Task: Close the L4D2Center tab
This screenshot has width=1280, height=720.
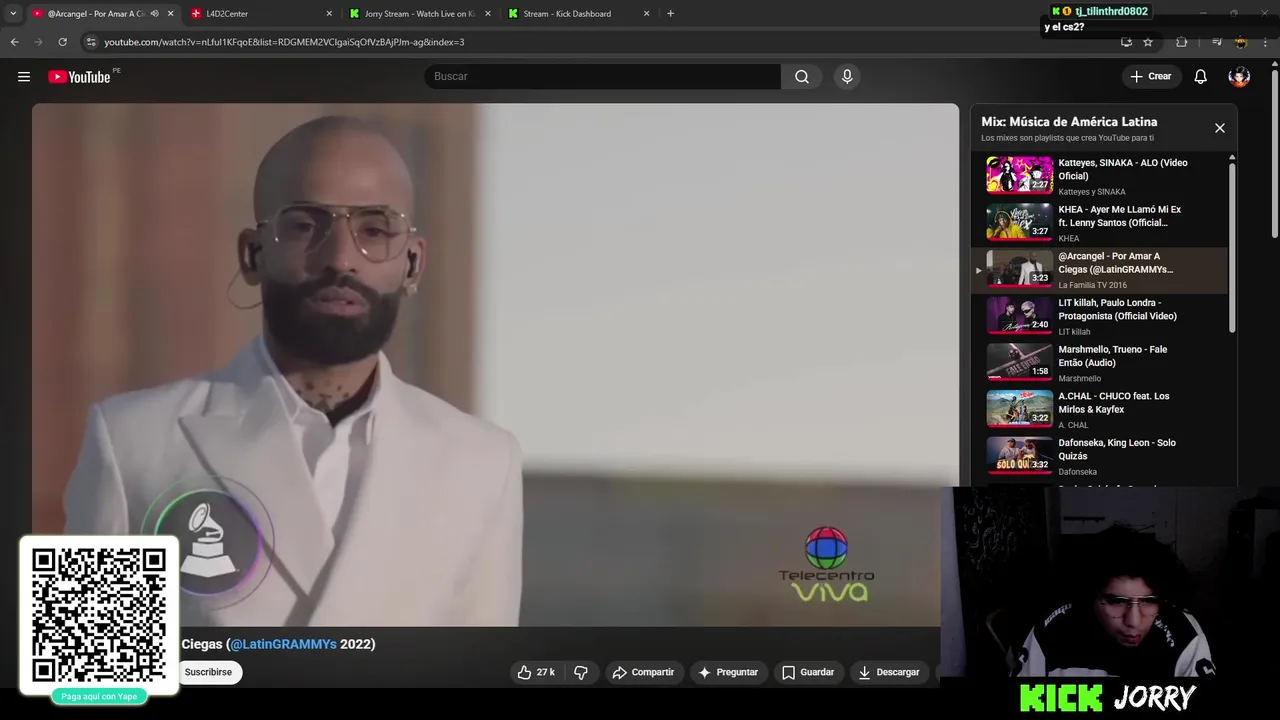Action: pos(329,14)
